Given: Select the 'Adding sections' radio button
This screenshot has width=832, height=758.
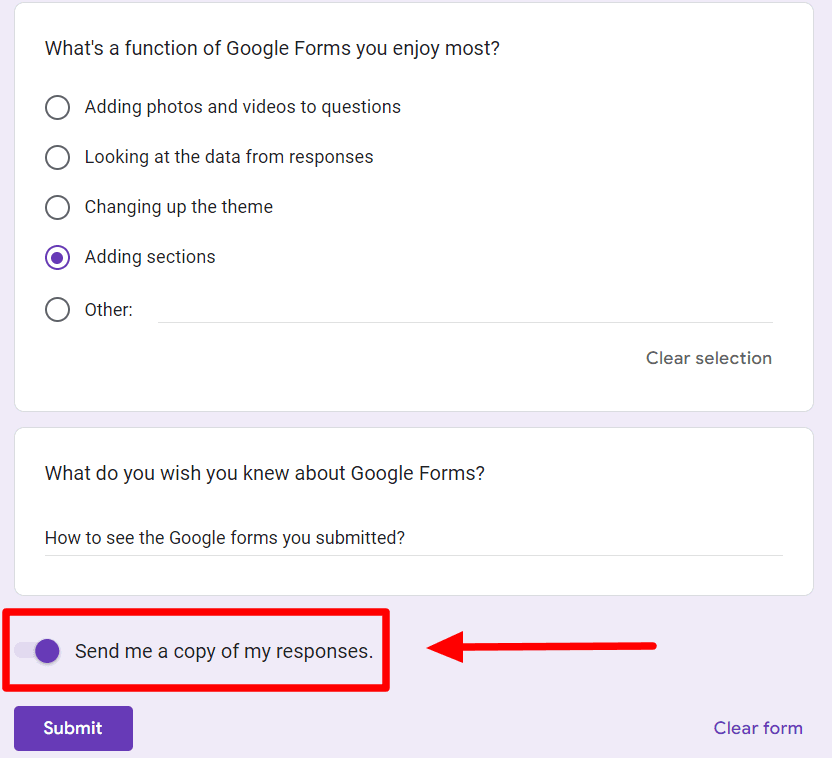Looking at the screenshot, I should tap(57, 258).
